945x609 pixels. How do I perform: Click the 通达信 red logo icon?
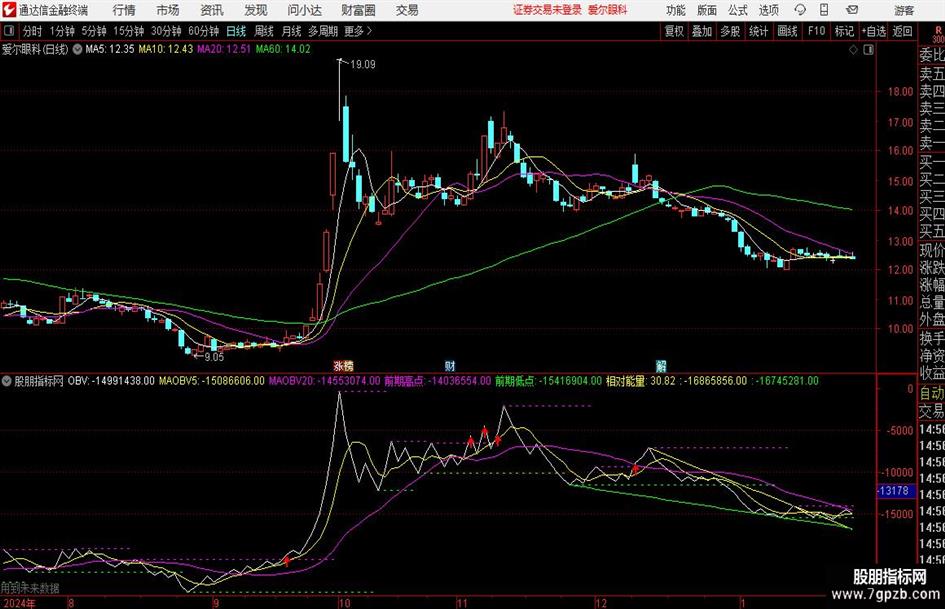(x=9, y=10)
